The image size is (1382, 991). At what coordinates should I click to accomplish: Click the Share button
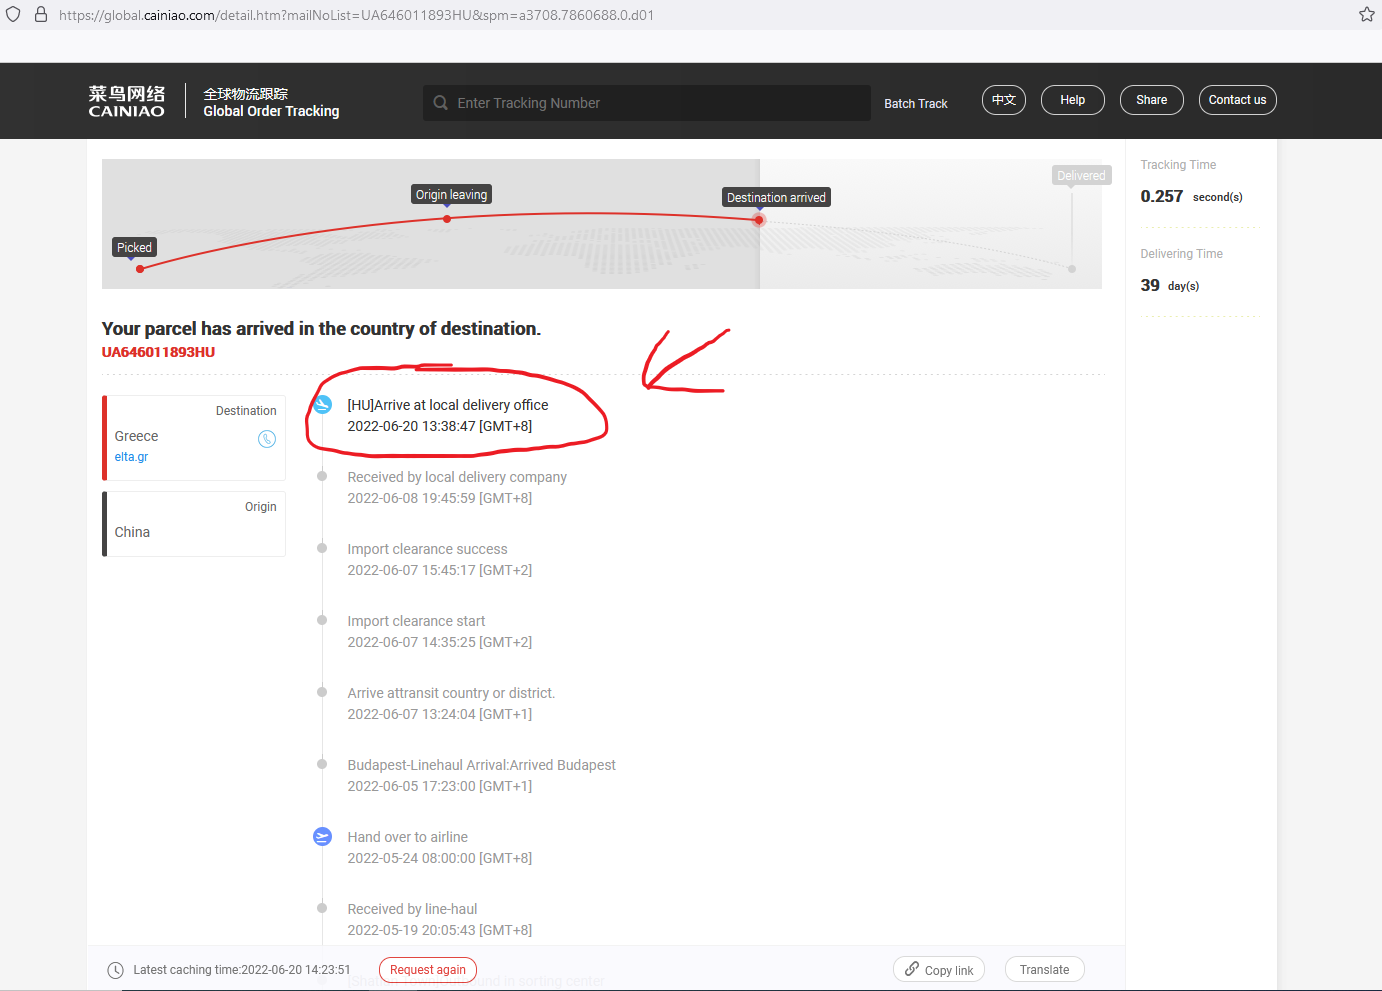(x=1152, y=100)
